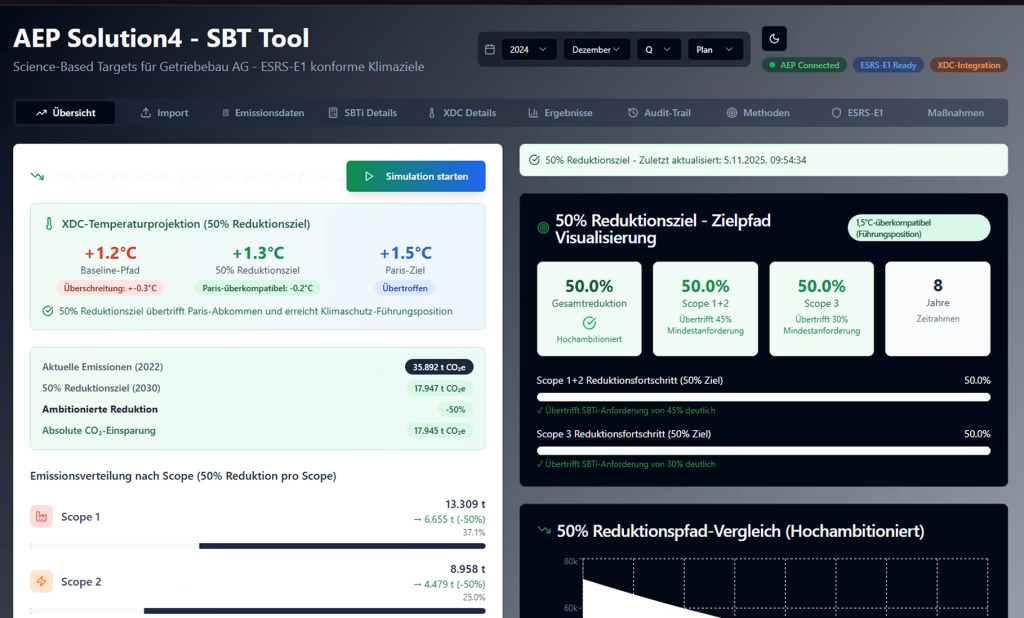Click the Scope 1+2 Reduktionsfortschritt progress bar
Viewport: 1024px width, 618px height.
(763, 397)
